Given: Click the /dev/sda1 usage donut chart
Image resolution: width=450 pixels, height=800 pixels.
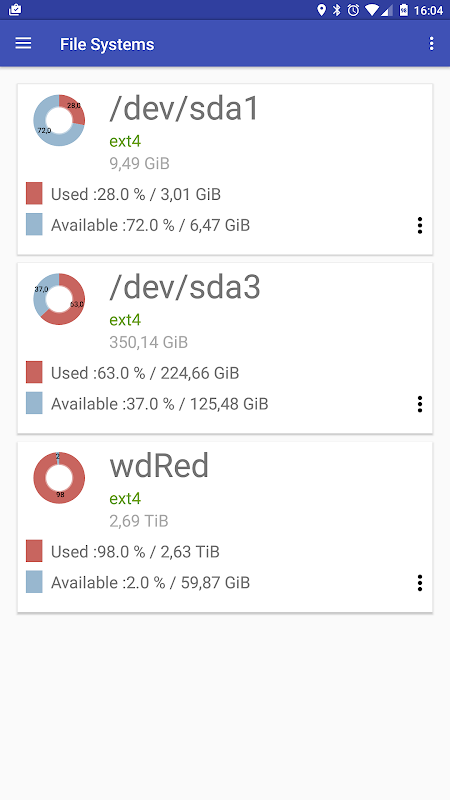Looking at the screenshot, I should (x=59, y=120).
